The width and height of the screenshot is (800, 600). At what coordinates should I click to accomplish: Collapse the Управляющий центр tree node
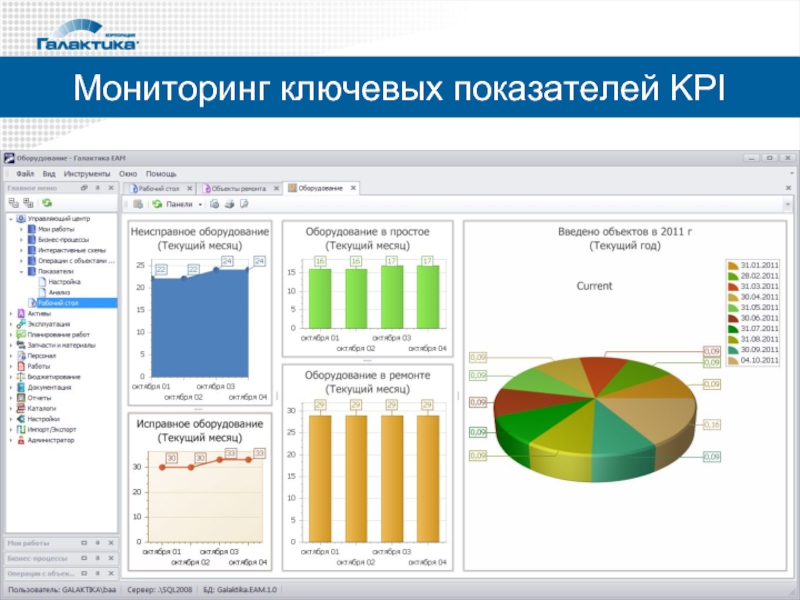[11, 219]
